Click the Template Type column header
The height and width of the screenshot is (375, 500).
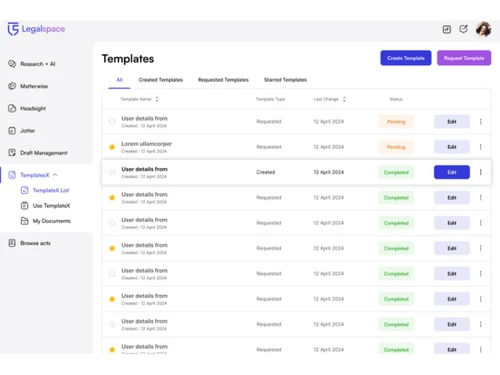[x=270, y=99]
